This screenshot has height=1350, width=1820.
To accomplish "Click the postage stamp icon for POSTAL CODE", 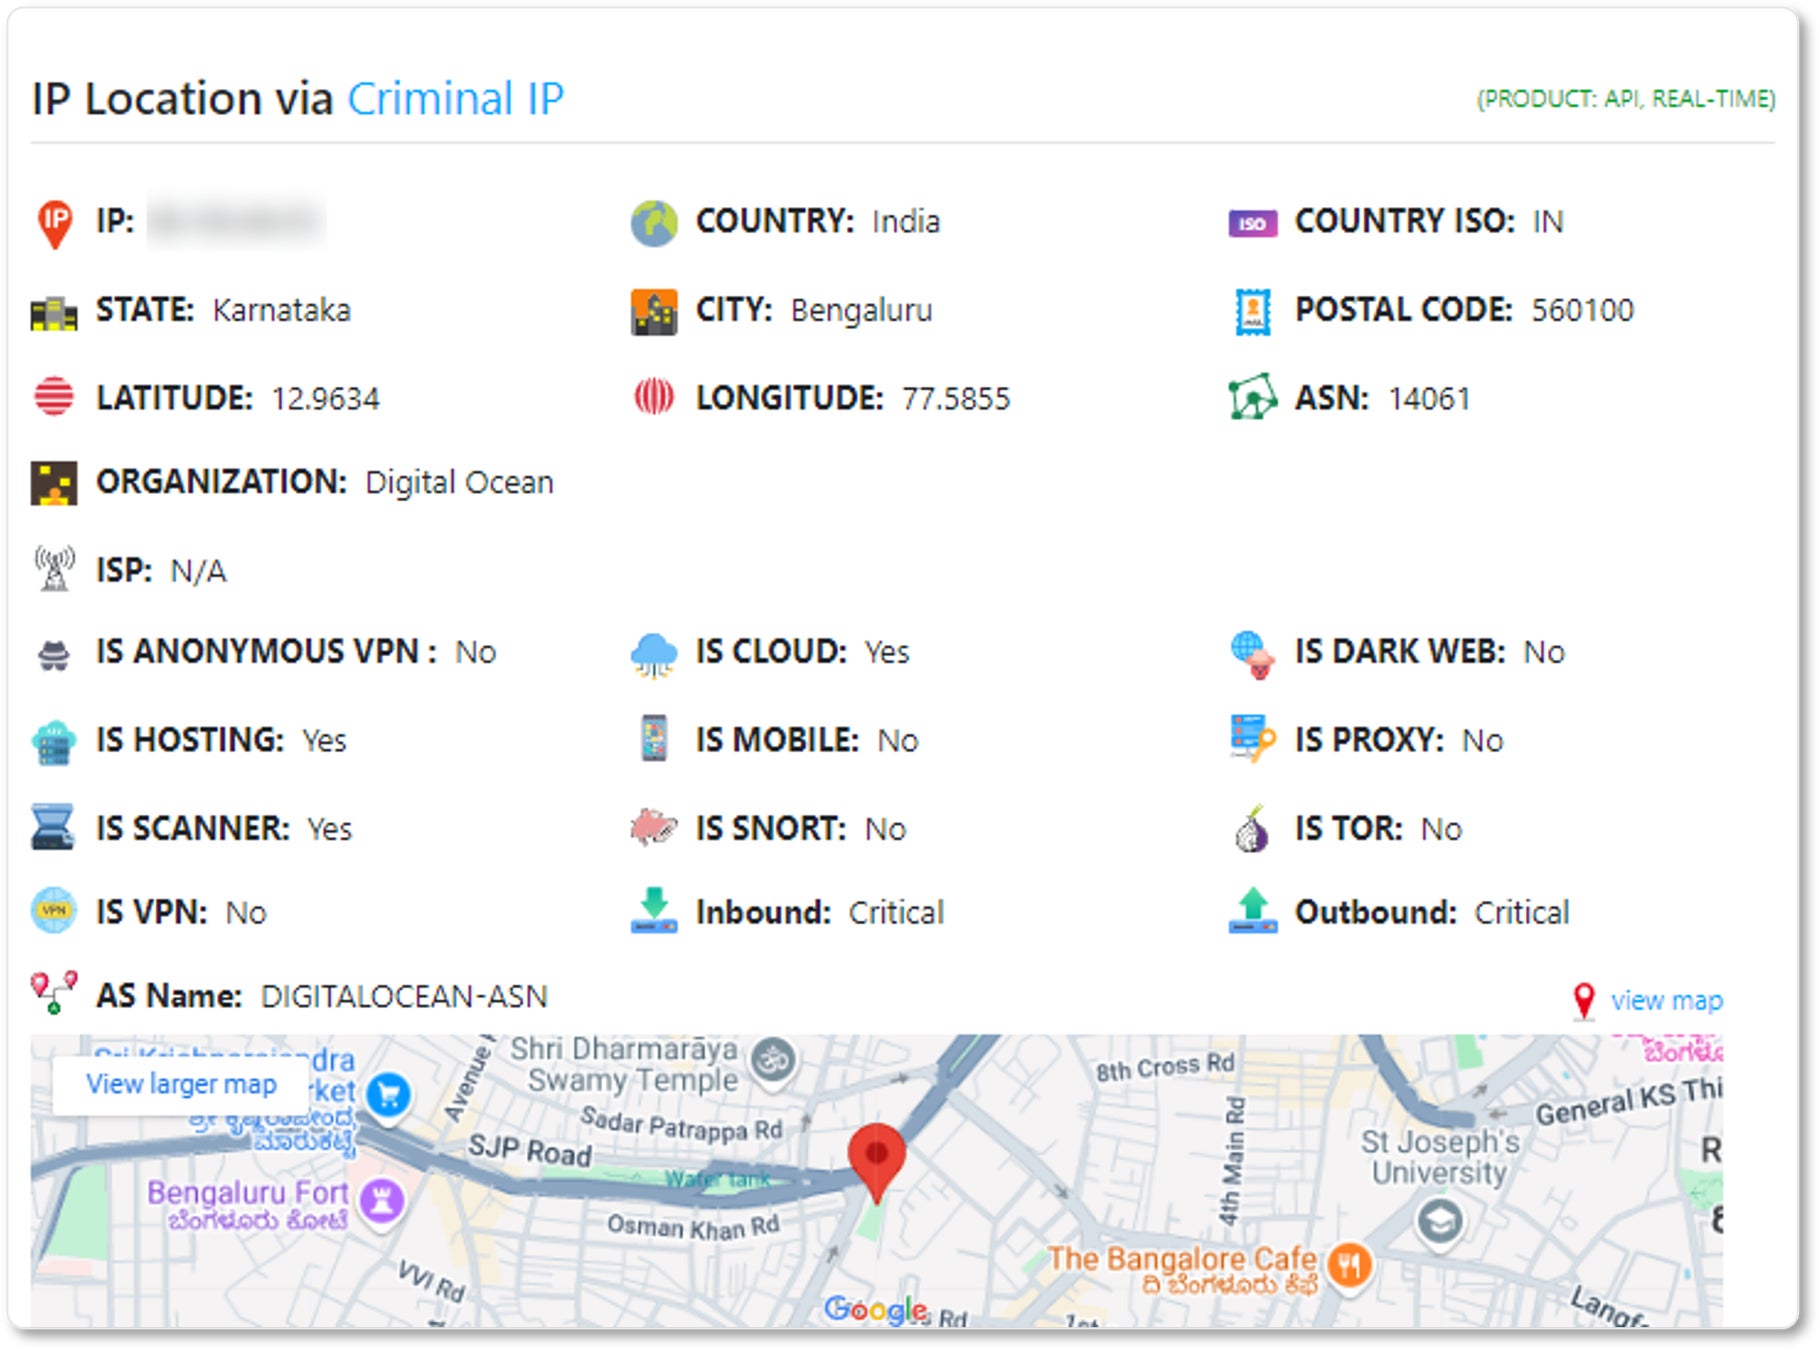I will tap(1253, 312).
